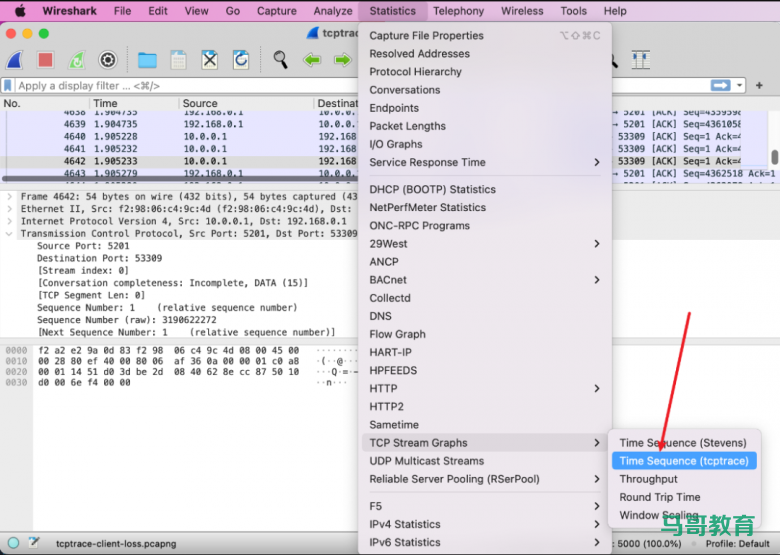
Task: Collapse the Transmission Control Protocol section
Action: click(x=10, y=233)
